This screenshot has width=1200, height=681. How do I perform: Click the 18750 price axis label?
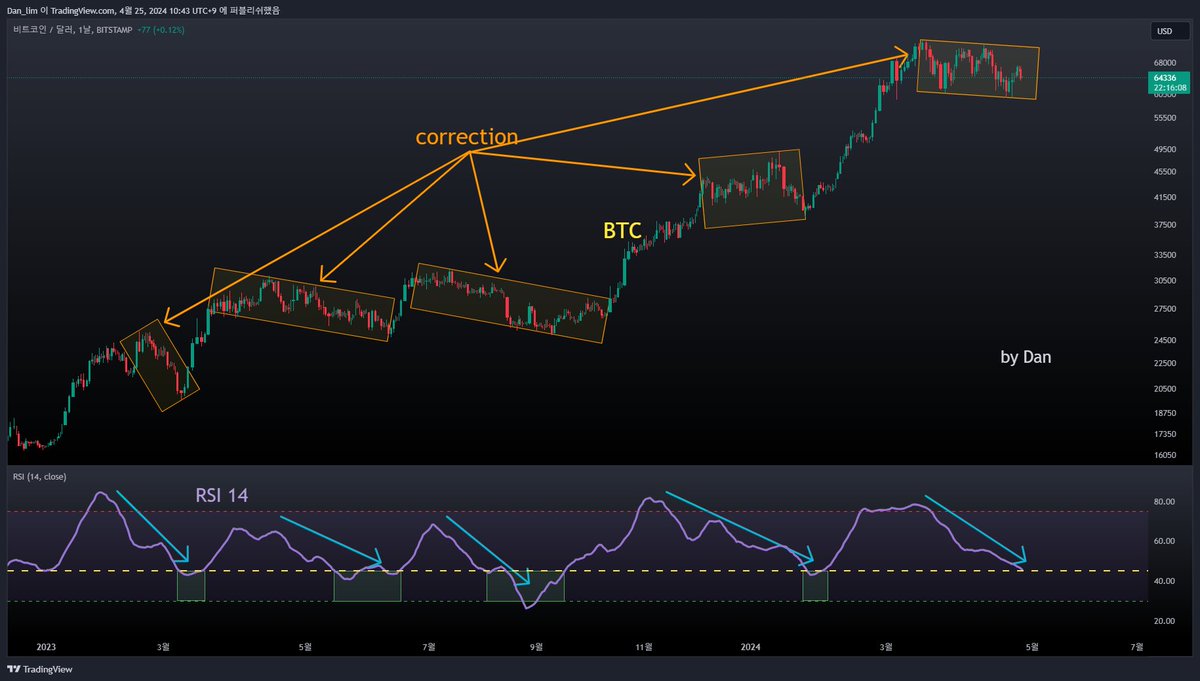[1163, 412]
